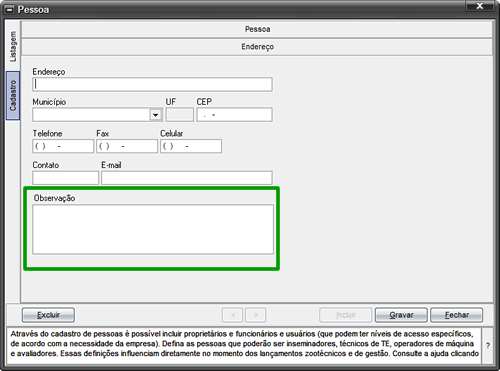This screenshot has height=371, width=500.
Task: Focus the CEP input field
Action: (x=234, y=115)
